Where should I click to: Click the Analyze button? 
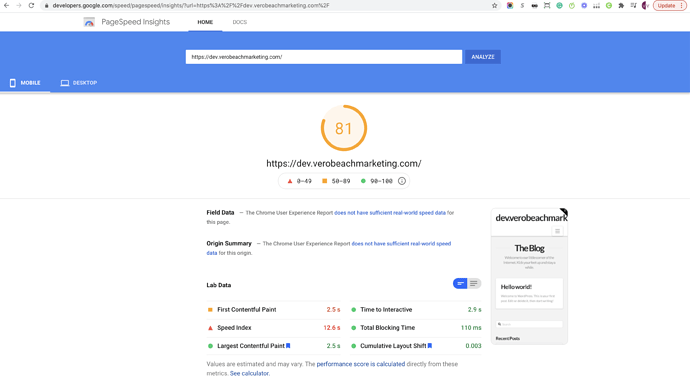[x=483, y=57]
